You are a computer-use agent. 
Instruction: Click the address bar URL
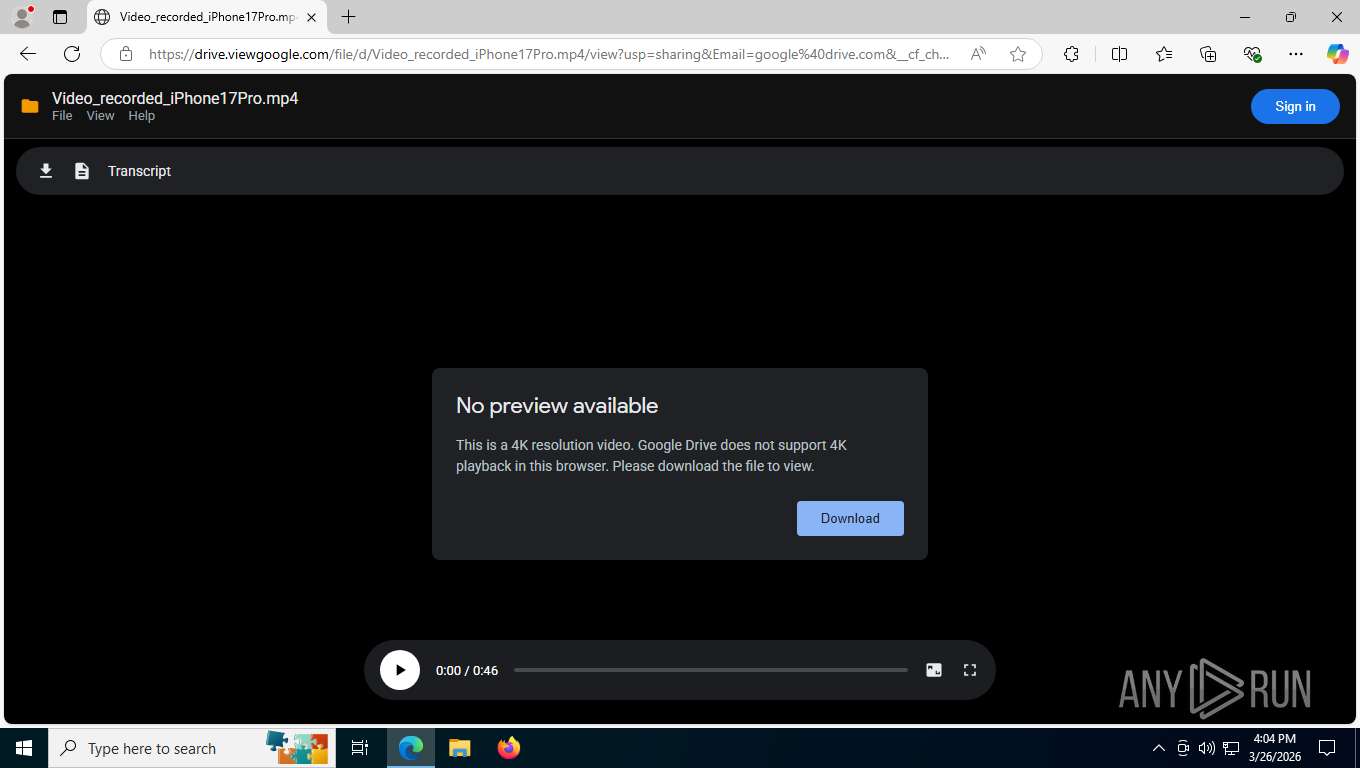(x=549, y=54)
